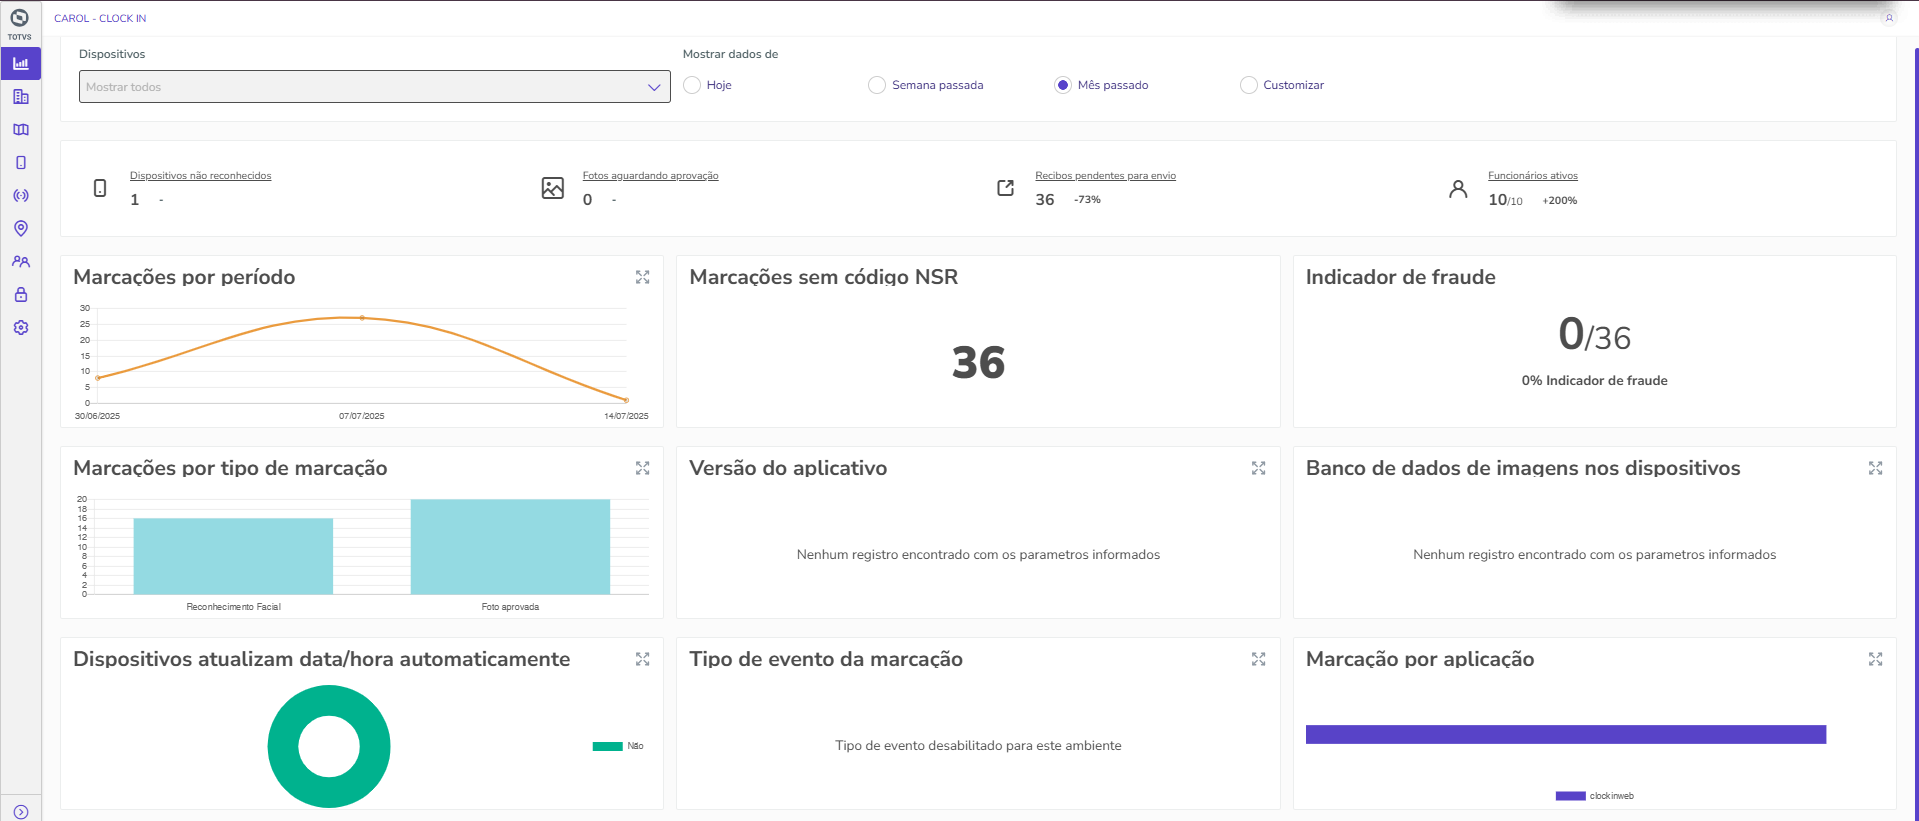Image resolution: width=1919 pixels, height=821 pixels.
Task: Select the Customizar radio option
Action: click(1249, 85)
